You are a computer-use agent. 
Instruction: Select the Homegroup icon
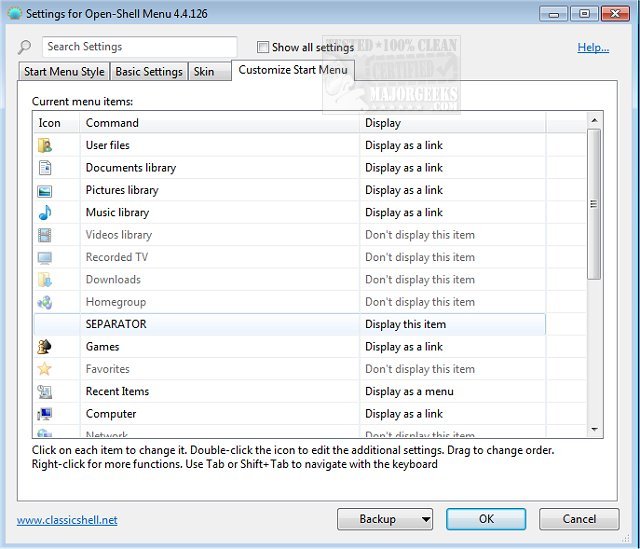(x=44, y=302)
